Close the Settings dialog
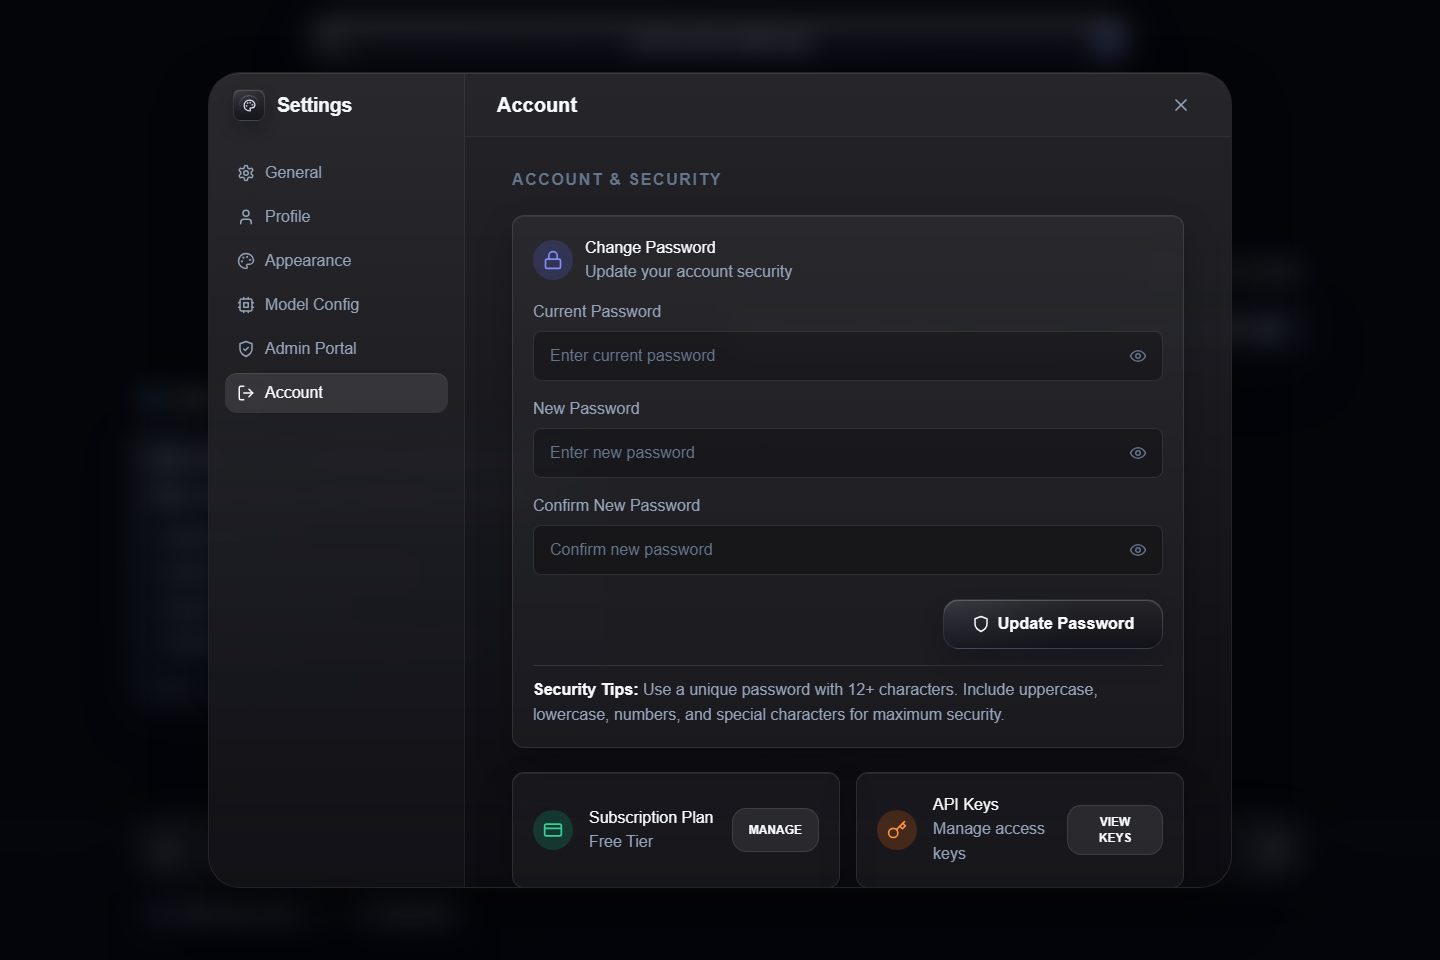The width and height of the screenshot is (1440, 960). click(x=1181, y=105)
